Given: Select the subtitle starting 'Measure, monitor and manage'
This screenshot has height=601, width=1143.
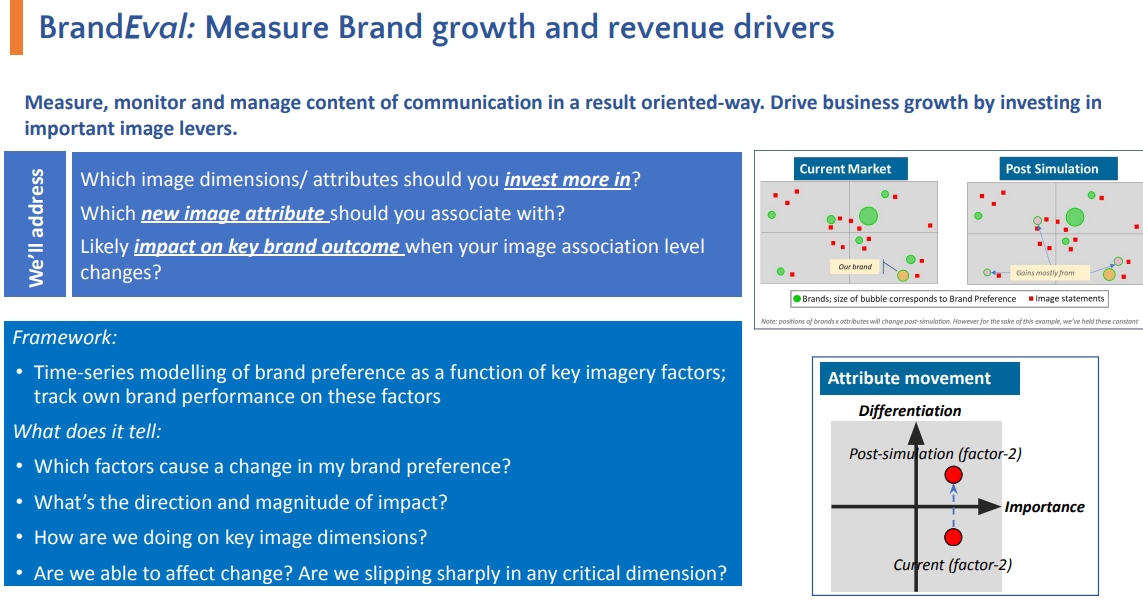Looking at the screenshot, I should click(563, 115).
